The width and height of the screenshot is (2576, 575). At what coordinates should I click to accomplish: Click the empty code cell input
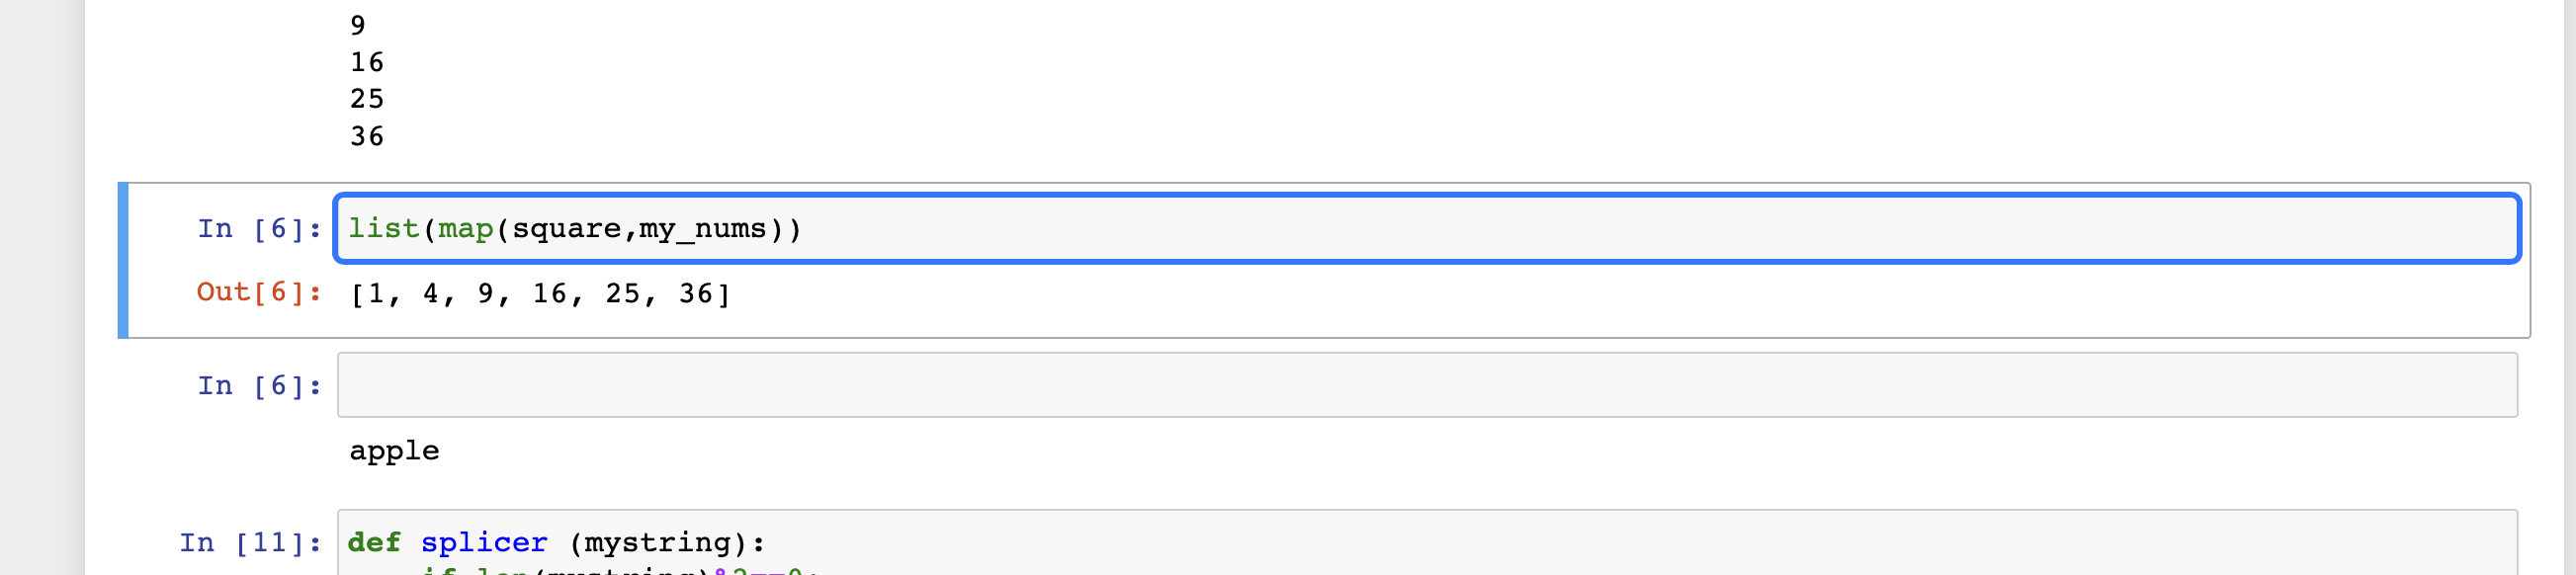tap(1426, 385)
